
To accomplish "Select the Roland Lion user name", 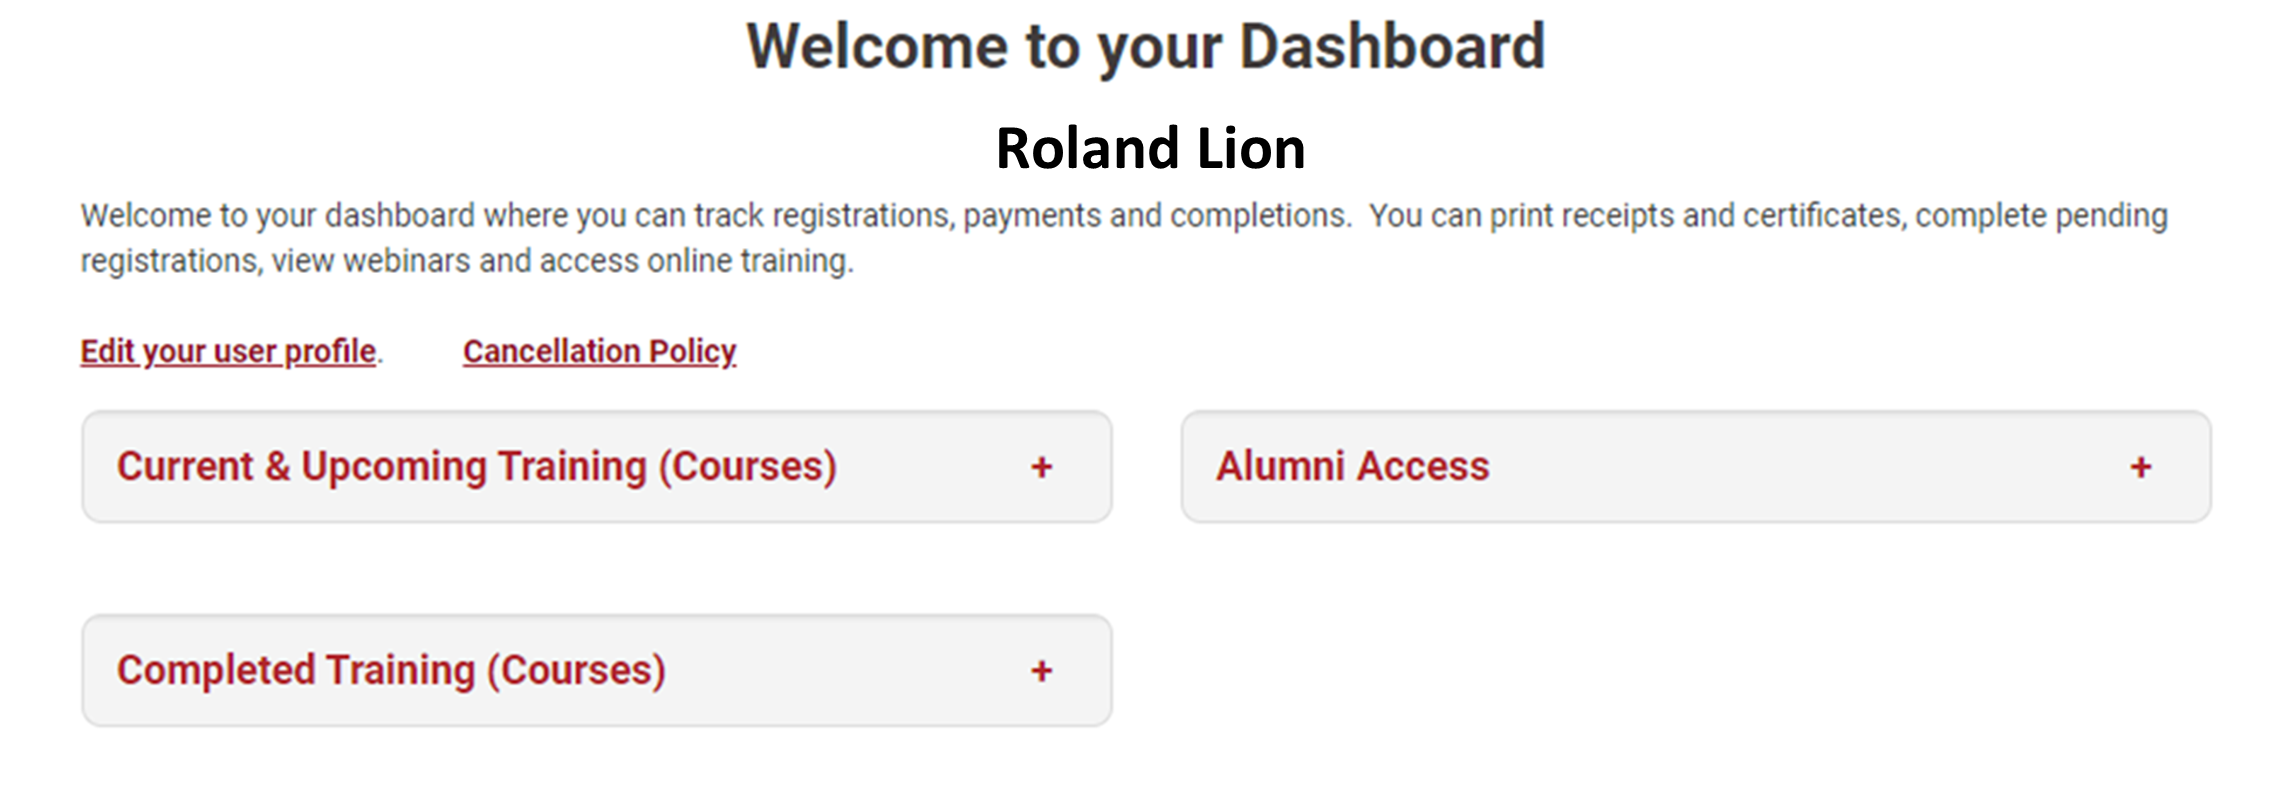I will (x=1150, y=149).
